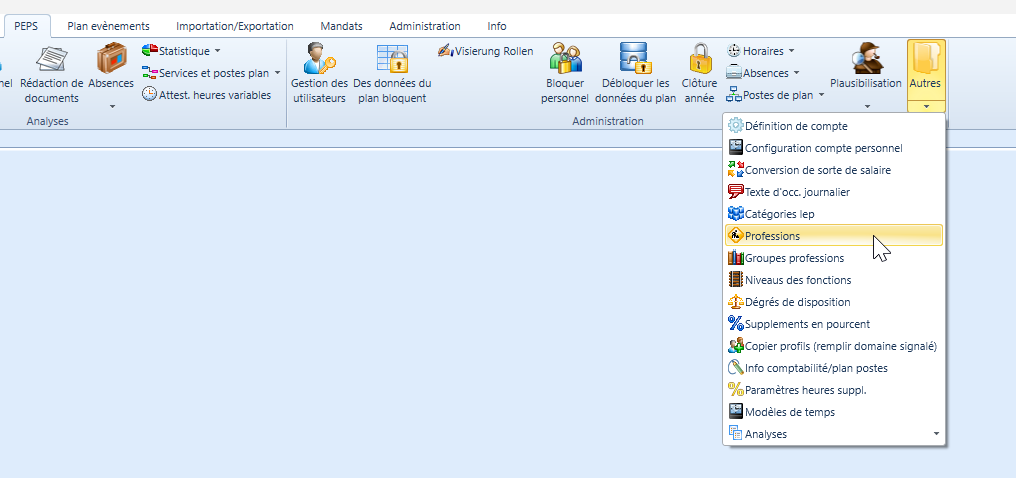The height and width of the screenshot is (478, 1016).
Task: Open the Postes de plan dropdown
Action: click(x=775, y=95)
